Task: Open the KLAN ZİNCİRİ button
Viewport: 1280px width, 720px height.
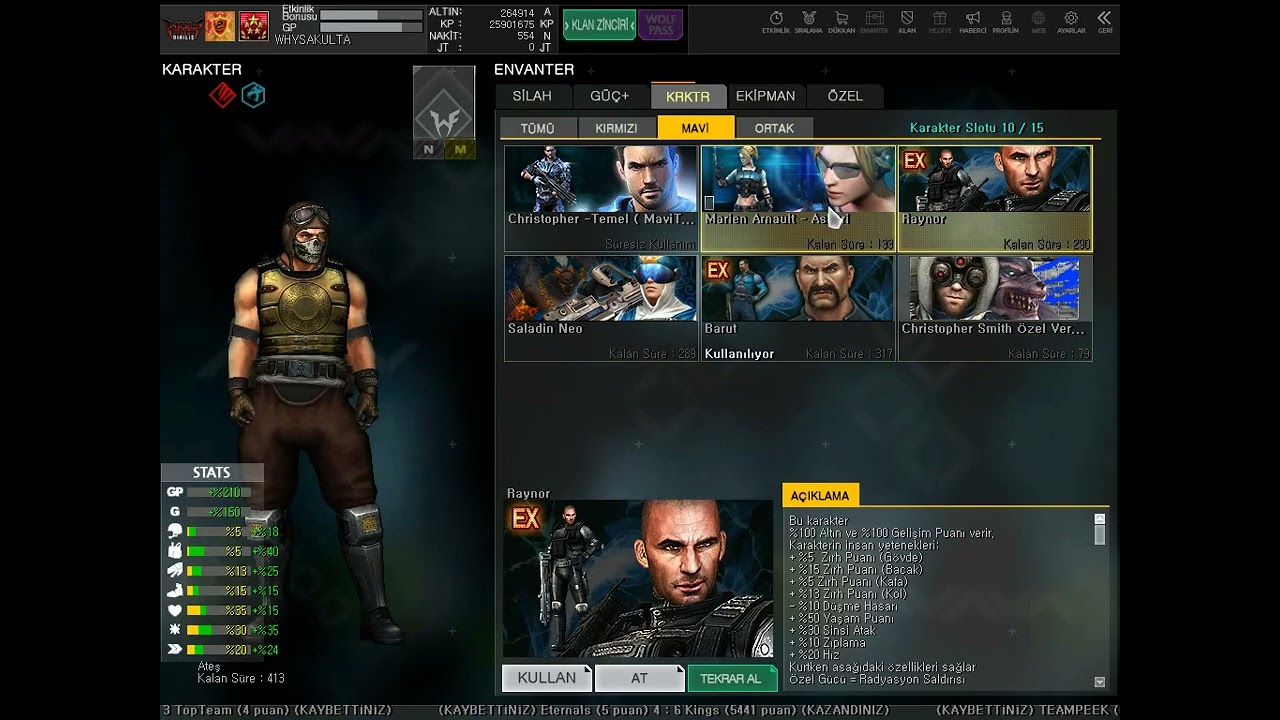Action: tap(599, 25)
